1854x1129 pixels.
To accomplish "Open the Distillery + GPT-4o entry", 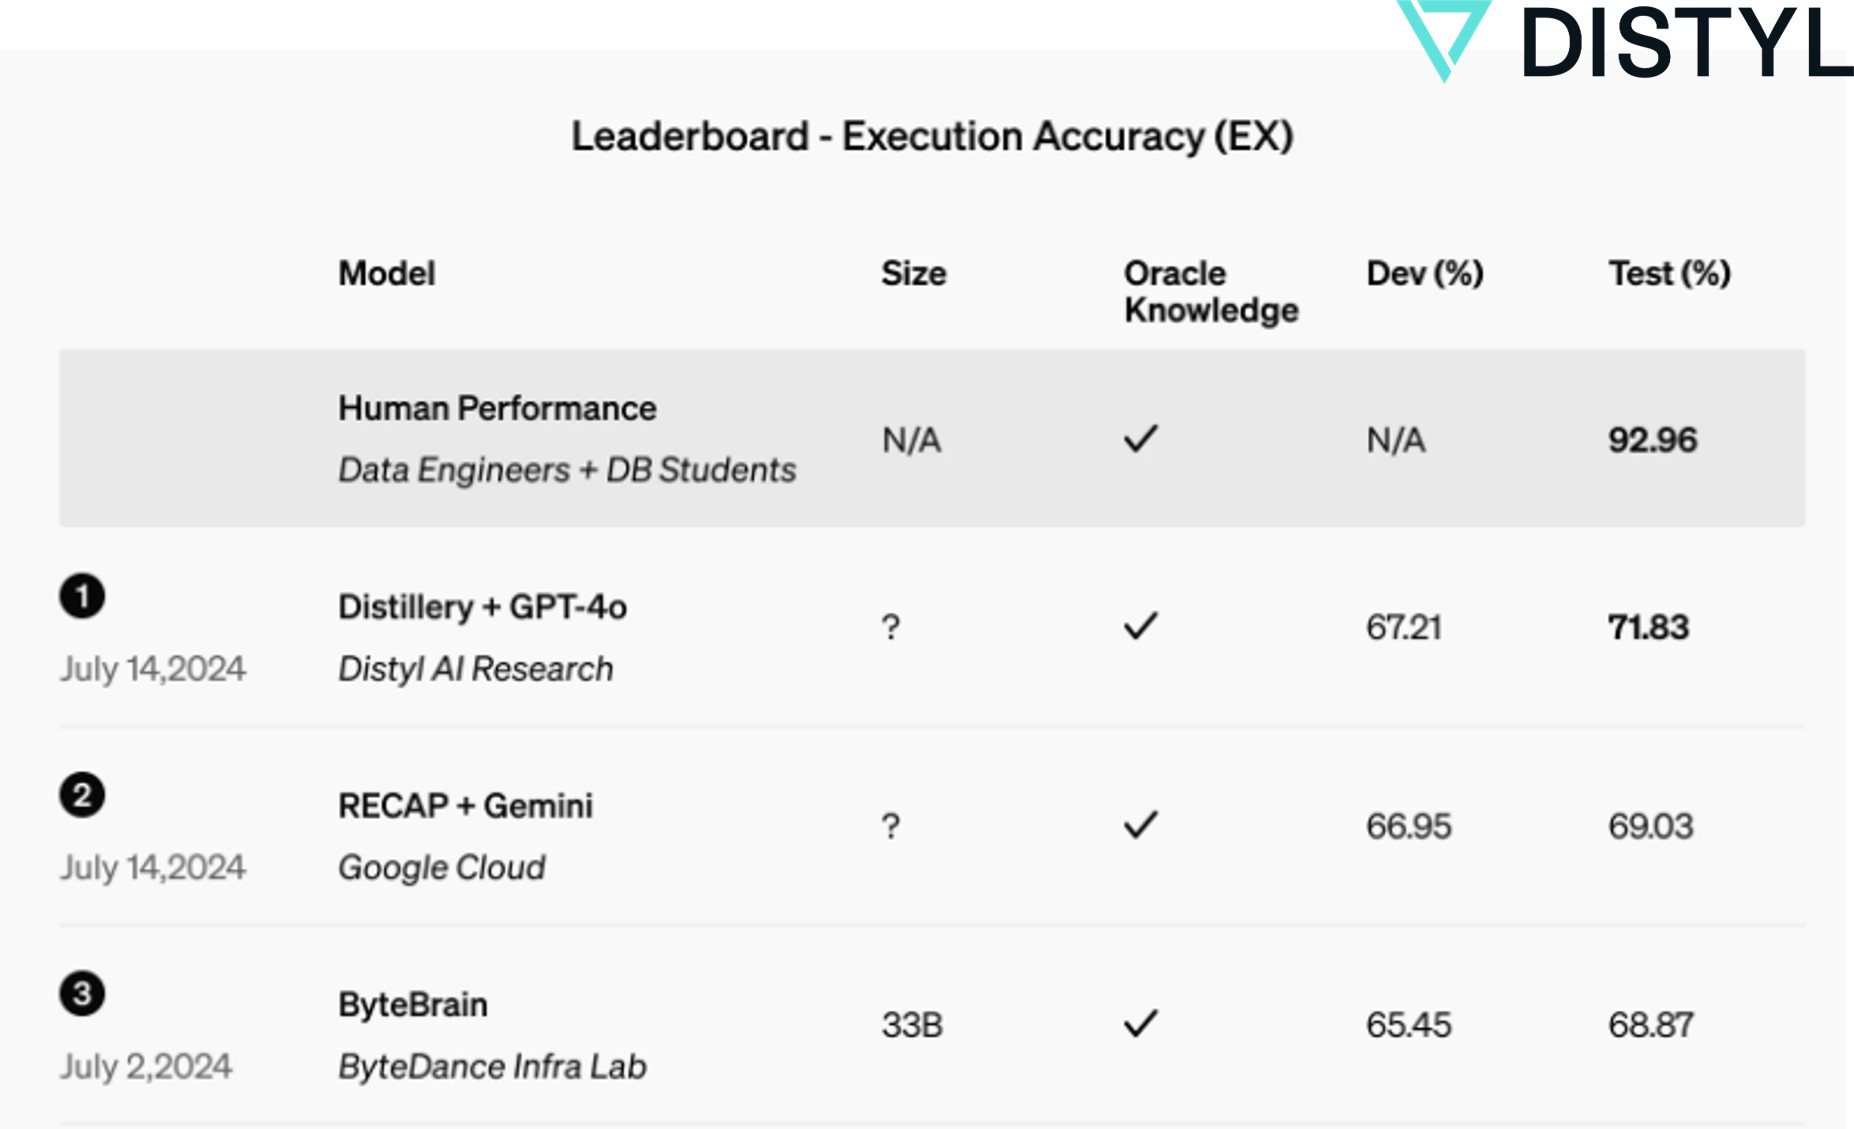I will point(482,607).
